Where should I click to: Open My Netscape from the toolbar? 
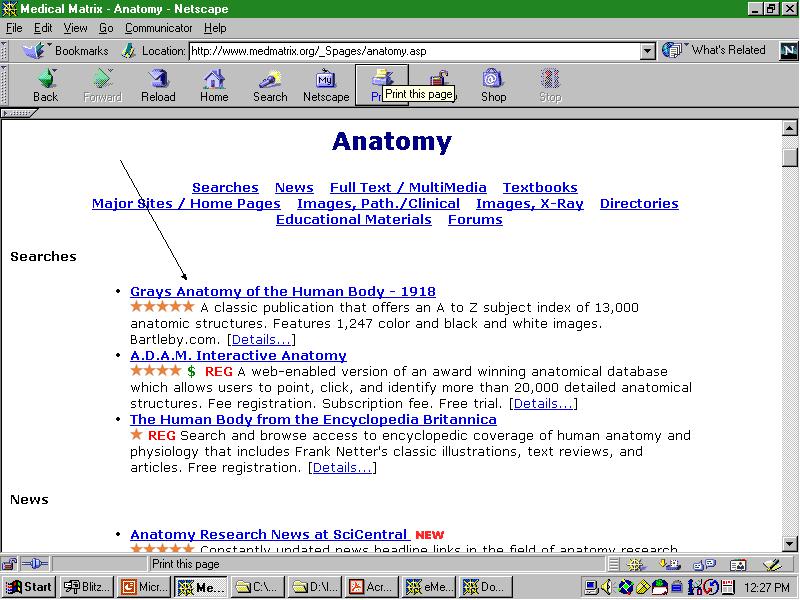click(326, 86)
